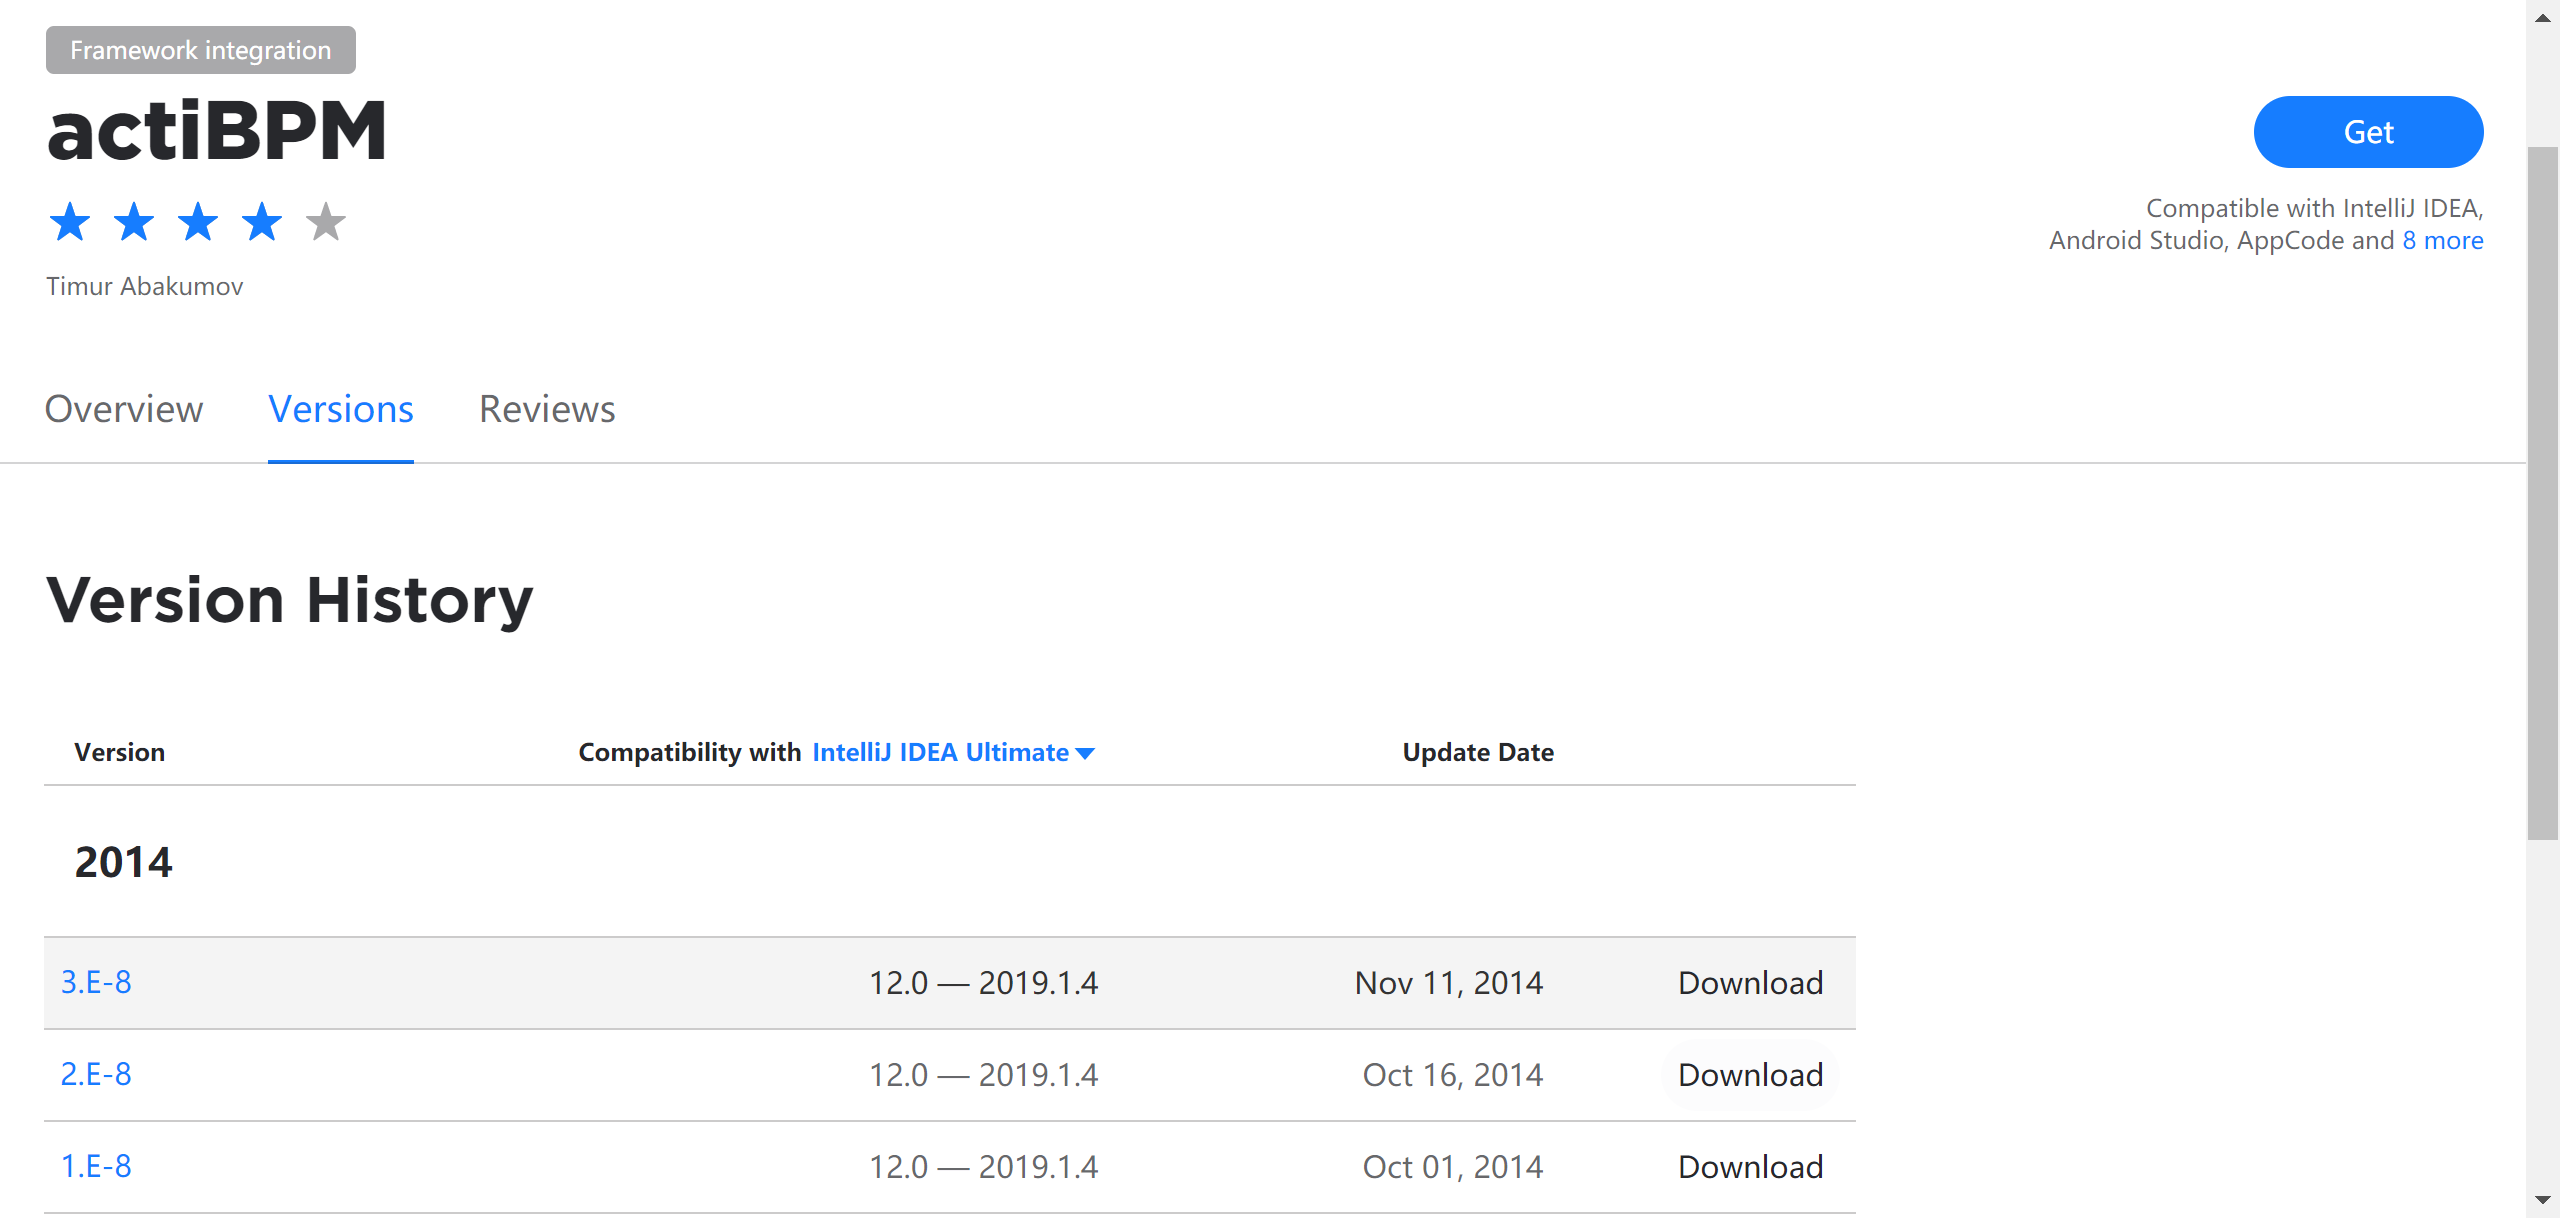The image size is (2560, 1218).
Task: Click the actiBPM plugin title
Action: 217,131
